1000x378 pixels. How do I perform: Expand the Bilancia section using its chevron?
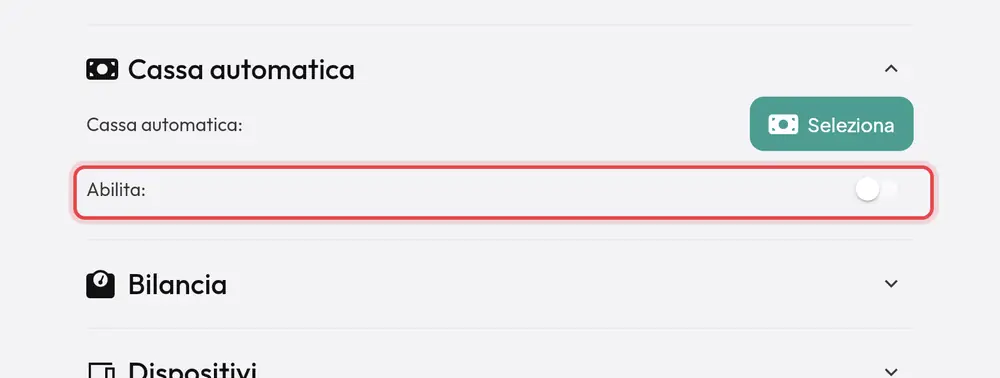coord(891,284)
